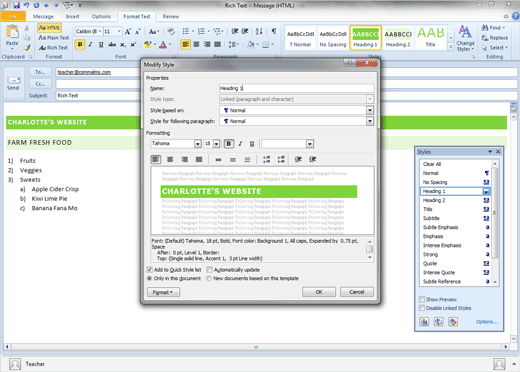520x372 pixels.
Task: Open ribbon font size dropdown
Action: pos(119,31)
